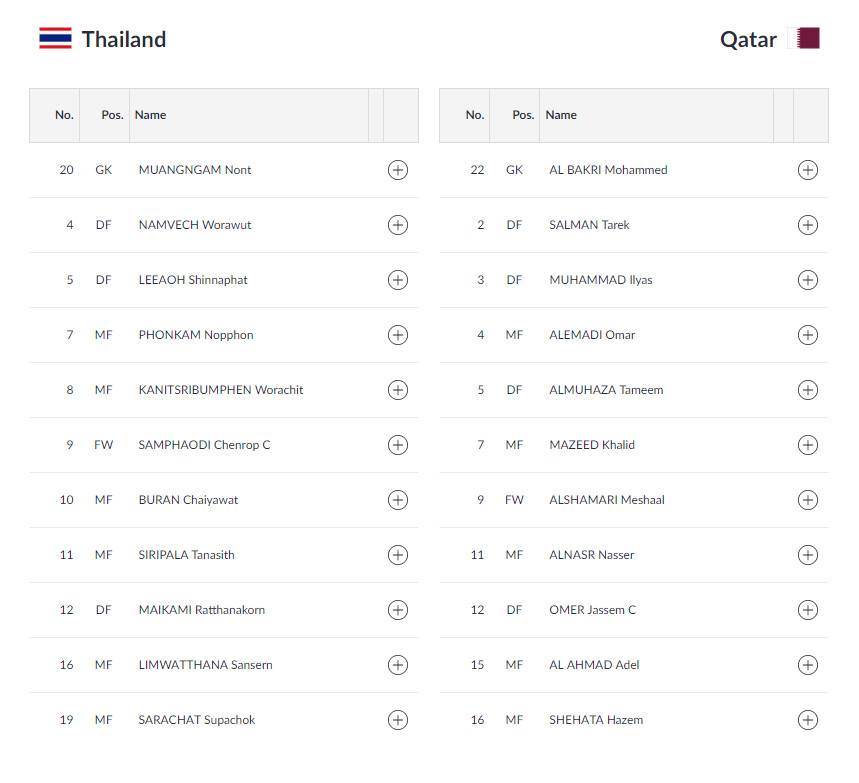Click Pos. column header in Qatar table
Viewport: 859px width, 783px height.
[523, 115]
